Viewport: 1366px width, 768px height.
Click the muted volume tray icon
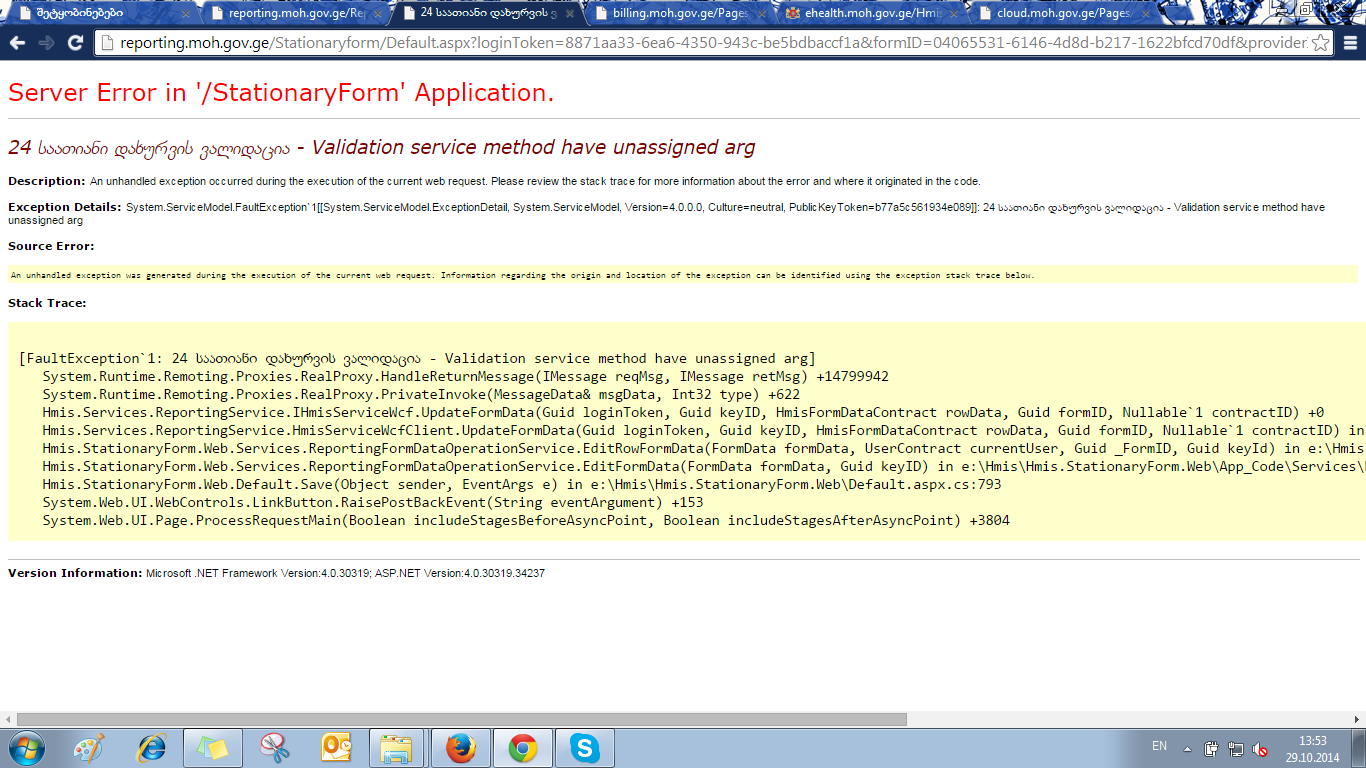1260,749
